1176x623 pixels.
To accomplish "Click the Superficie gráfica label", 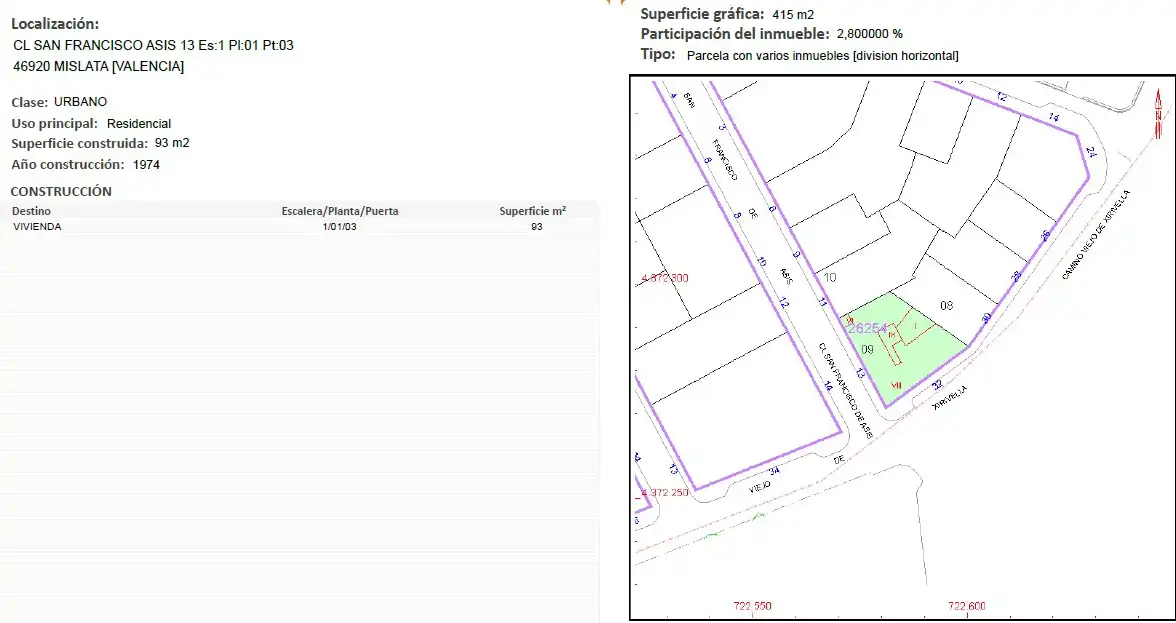I will tap(703, 14).
